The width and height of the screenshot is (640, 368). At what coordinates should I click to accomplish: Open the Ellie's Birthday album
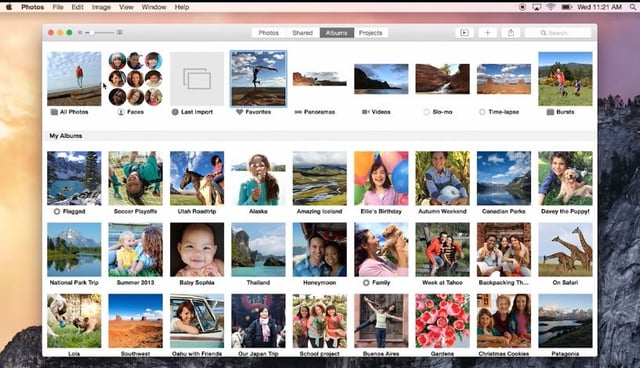pos(381,178)
